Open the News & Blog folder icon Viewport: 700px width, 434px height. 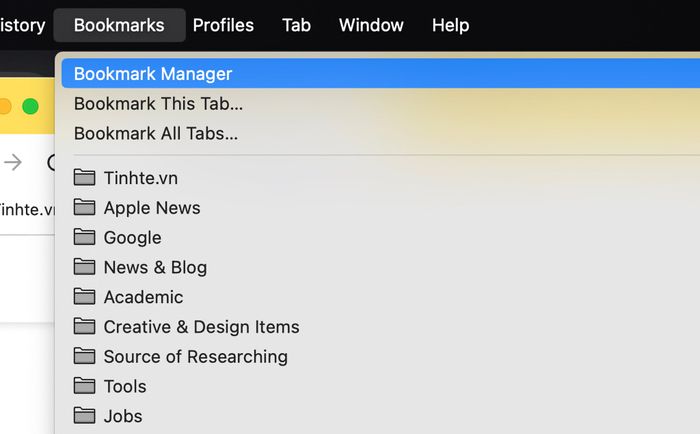point(84,267)
